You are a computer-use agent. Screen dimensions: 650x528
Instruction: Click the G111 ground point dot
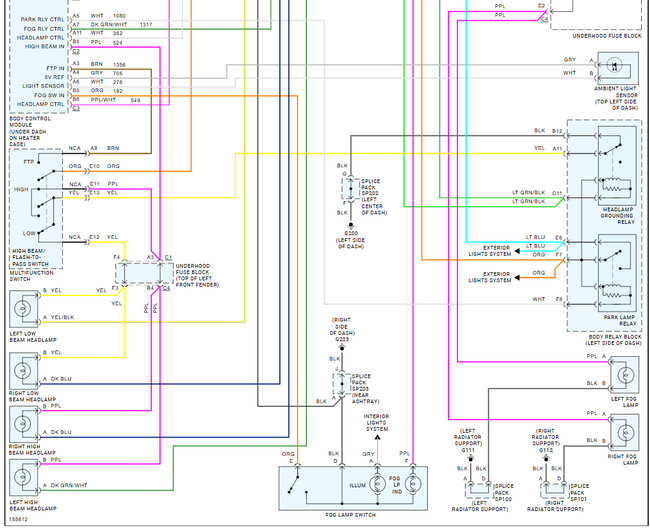click(x=471, y=459)
